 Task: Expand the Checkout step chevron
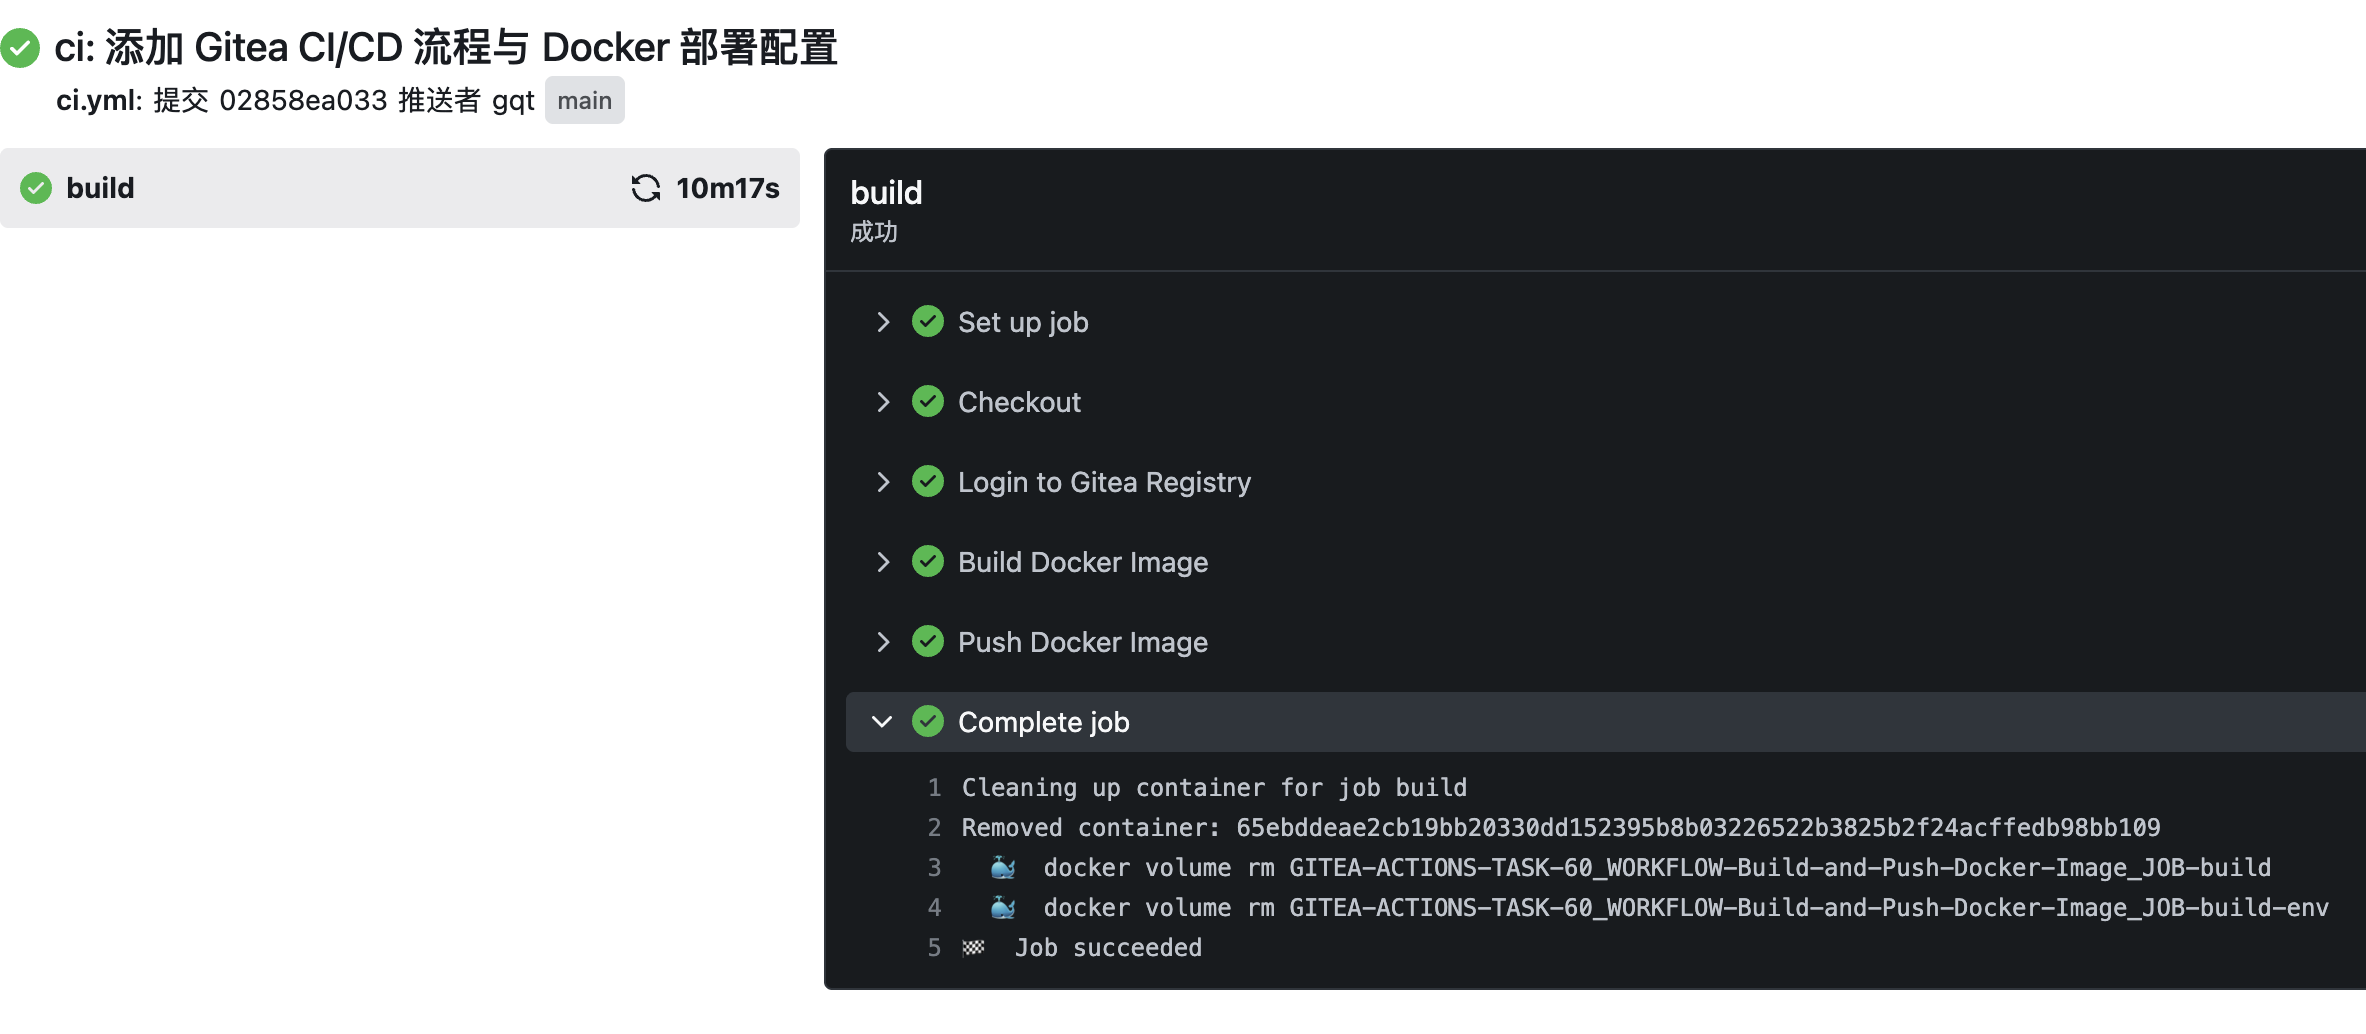tap(882, 402)
